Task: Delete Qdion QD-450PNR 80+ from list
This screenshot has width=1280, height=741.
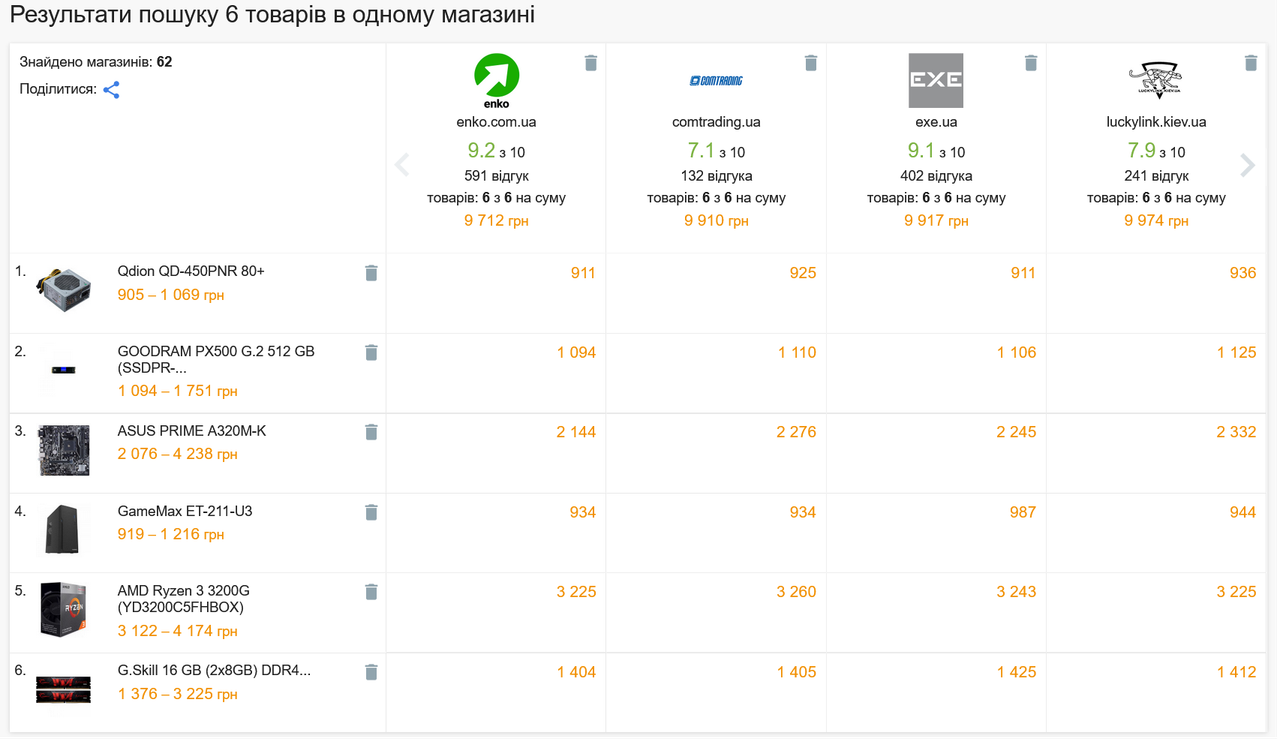Action: pyautogui.click(x=371, y=273)
